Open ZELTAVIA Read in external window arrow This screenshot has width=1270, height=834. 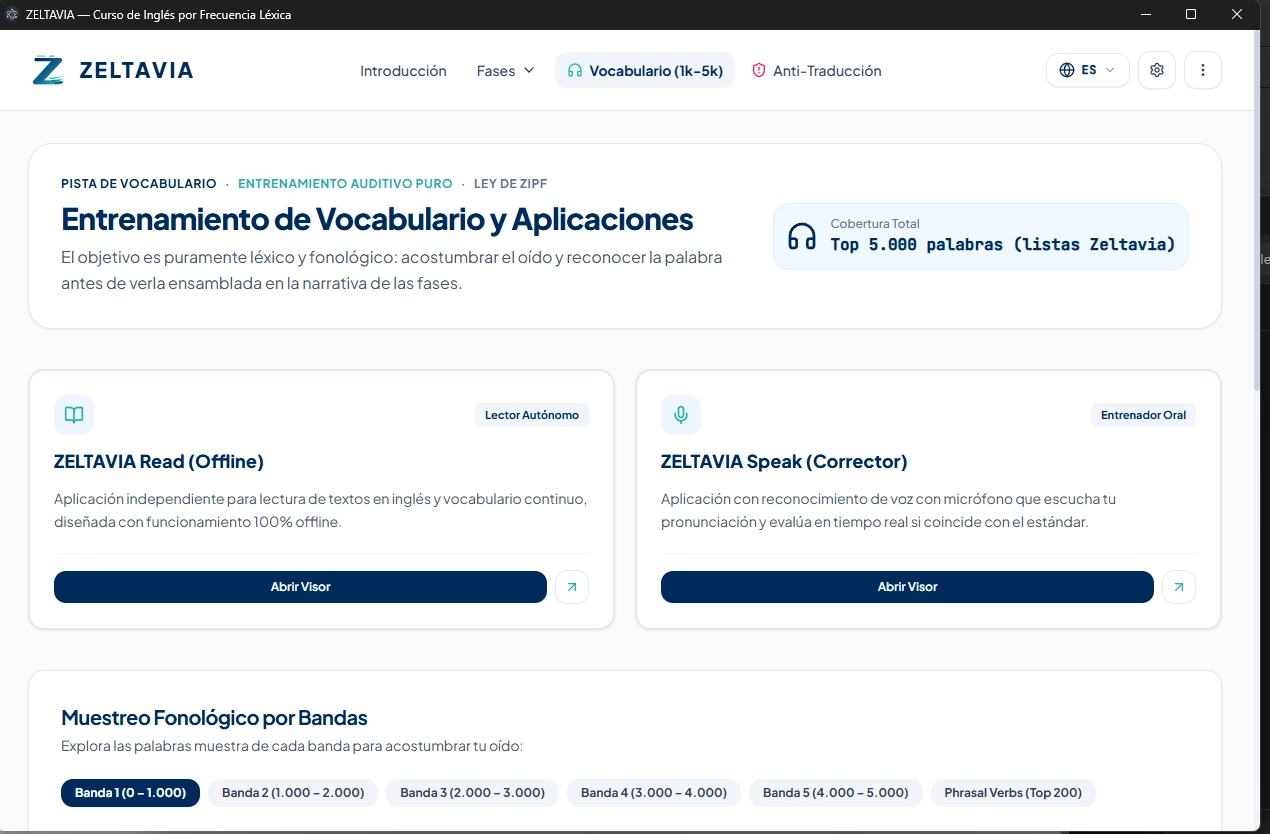point(572,587)
